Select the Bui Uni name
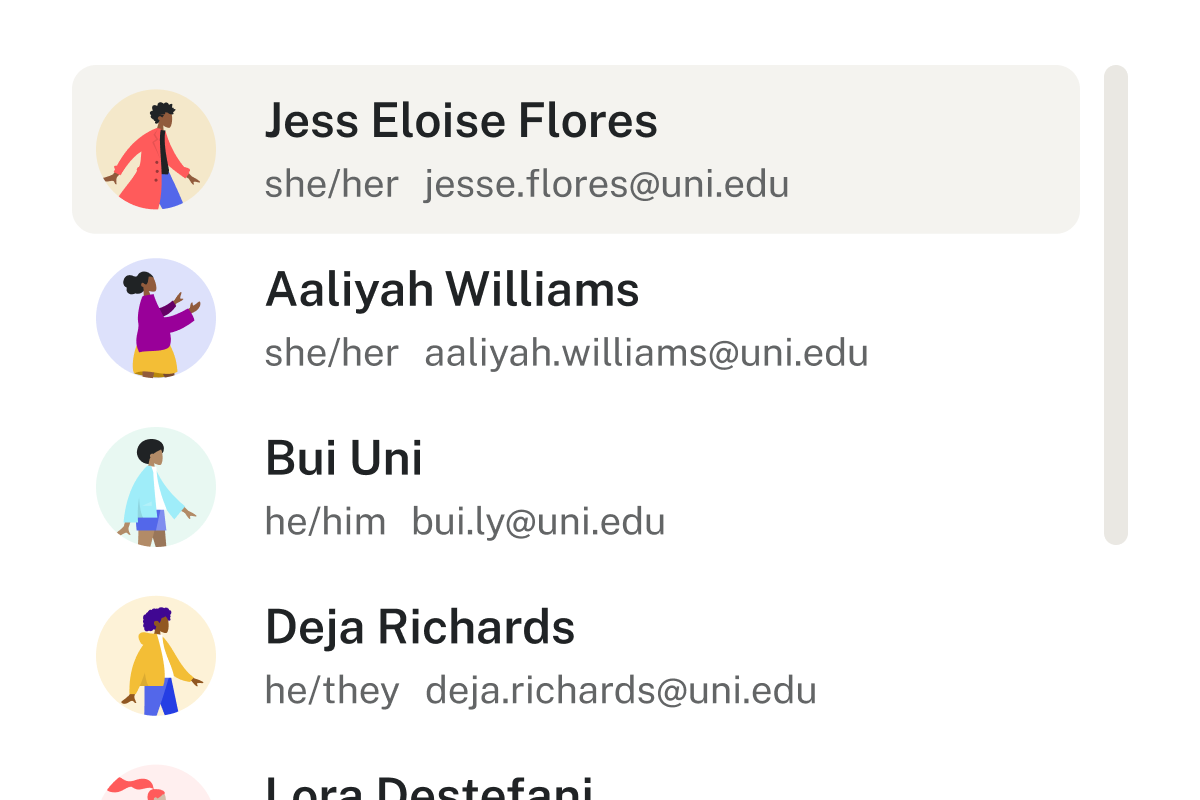Viewport: 1200px width, 800px height. pyautogui.click(x=344, y=458)
